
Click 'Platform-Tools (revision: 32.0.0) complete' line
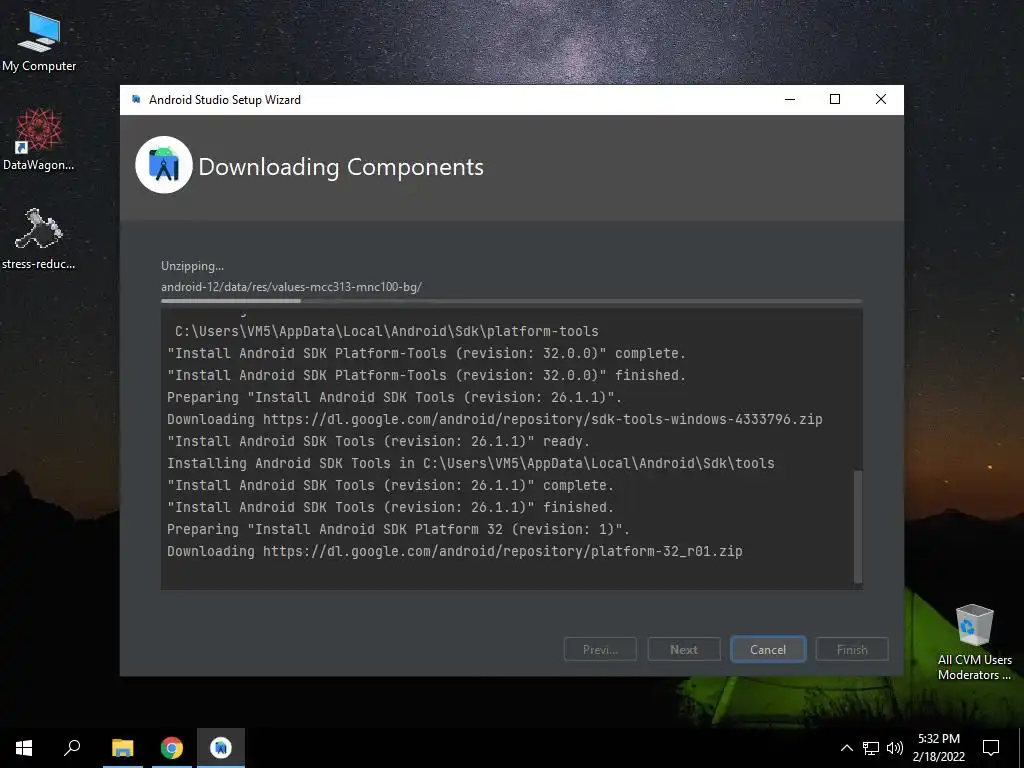click(x=426, y=353)
